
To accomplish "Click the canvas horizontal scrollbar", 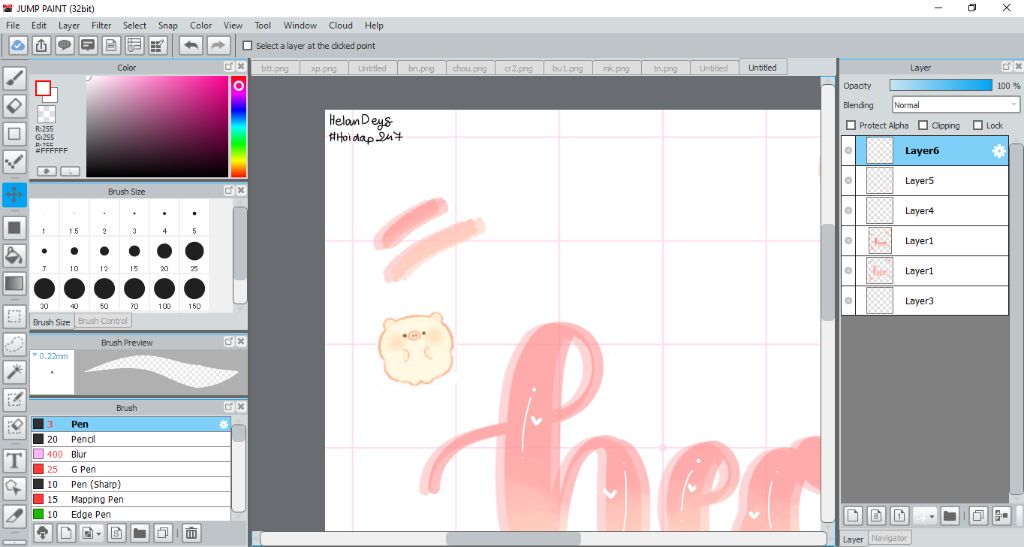I will click(513, 539).
